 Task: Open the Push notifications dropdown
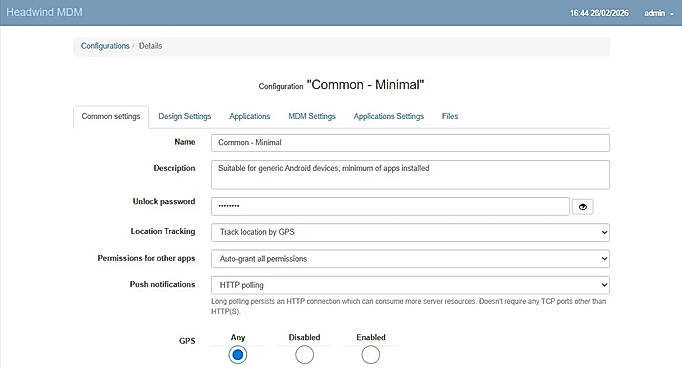[x=410, y=285]
